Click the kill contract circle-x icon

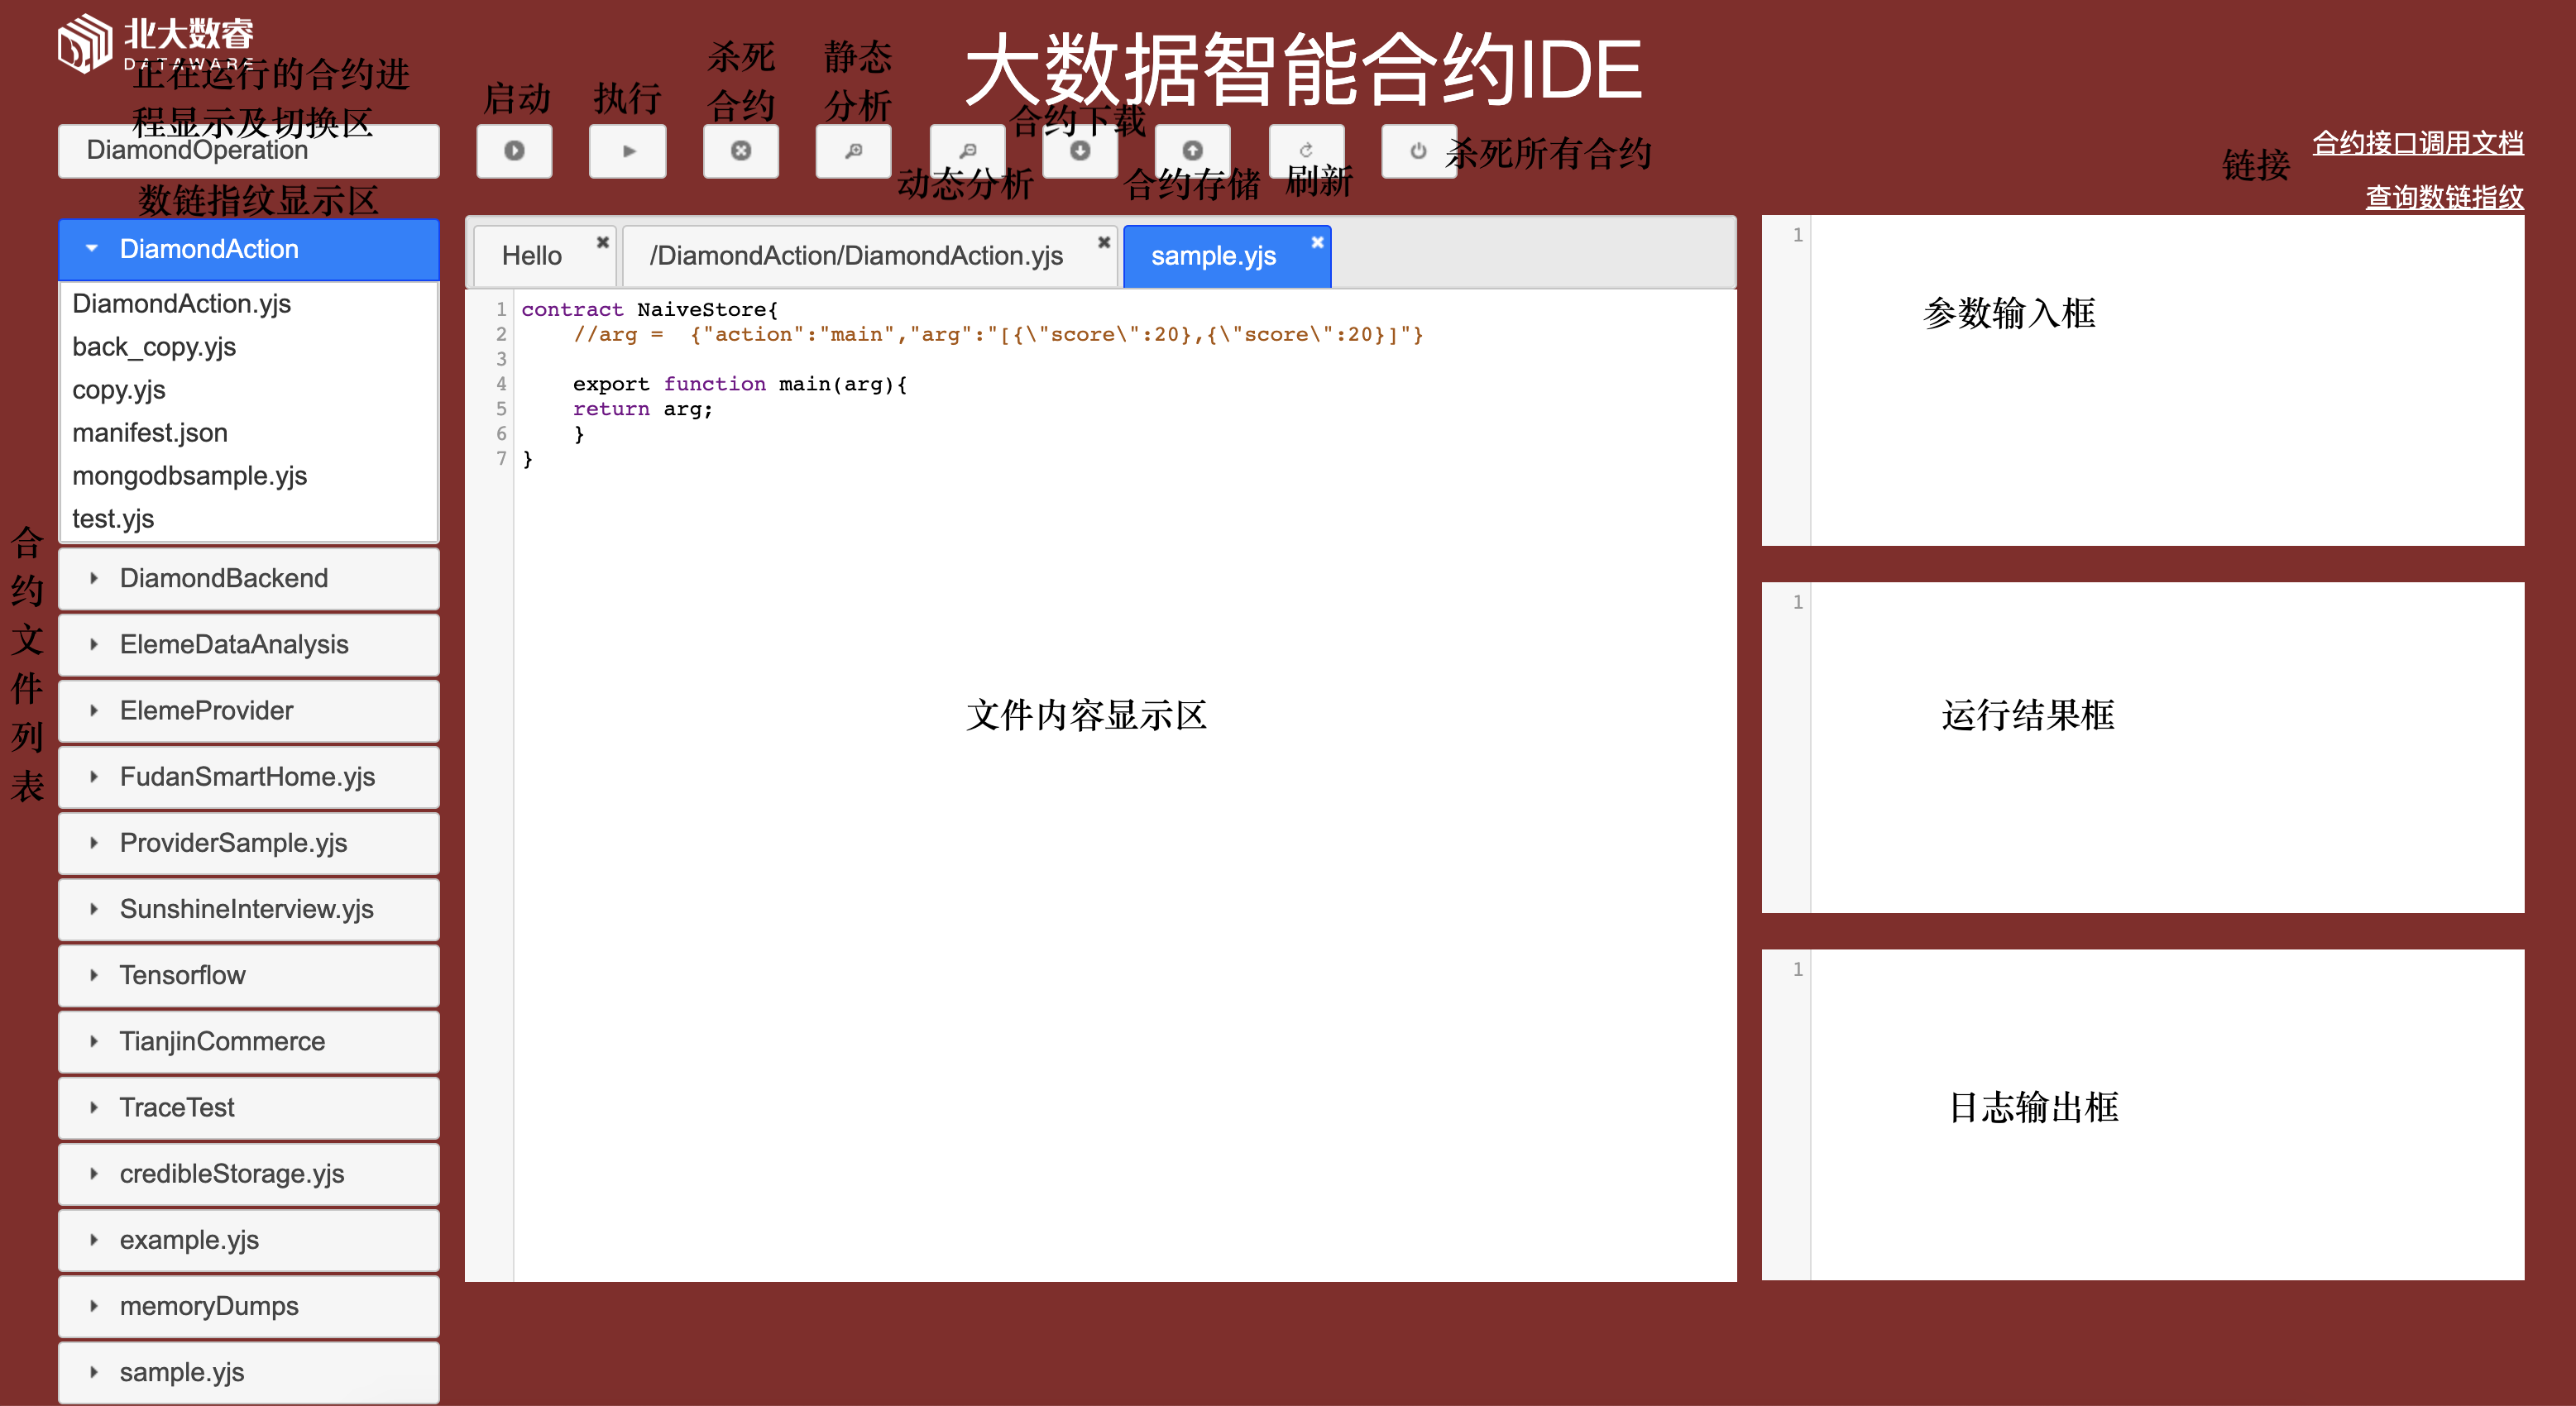(740, 151)
